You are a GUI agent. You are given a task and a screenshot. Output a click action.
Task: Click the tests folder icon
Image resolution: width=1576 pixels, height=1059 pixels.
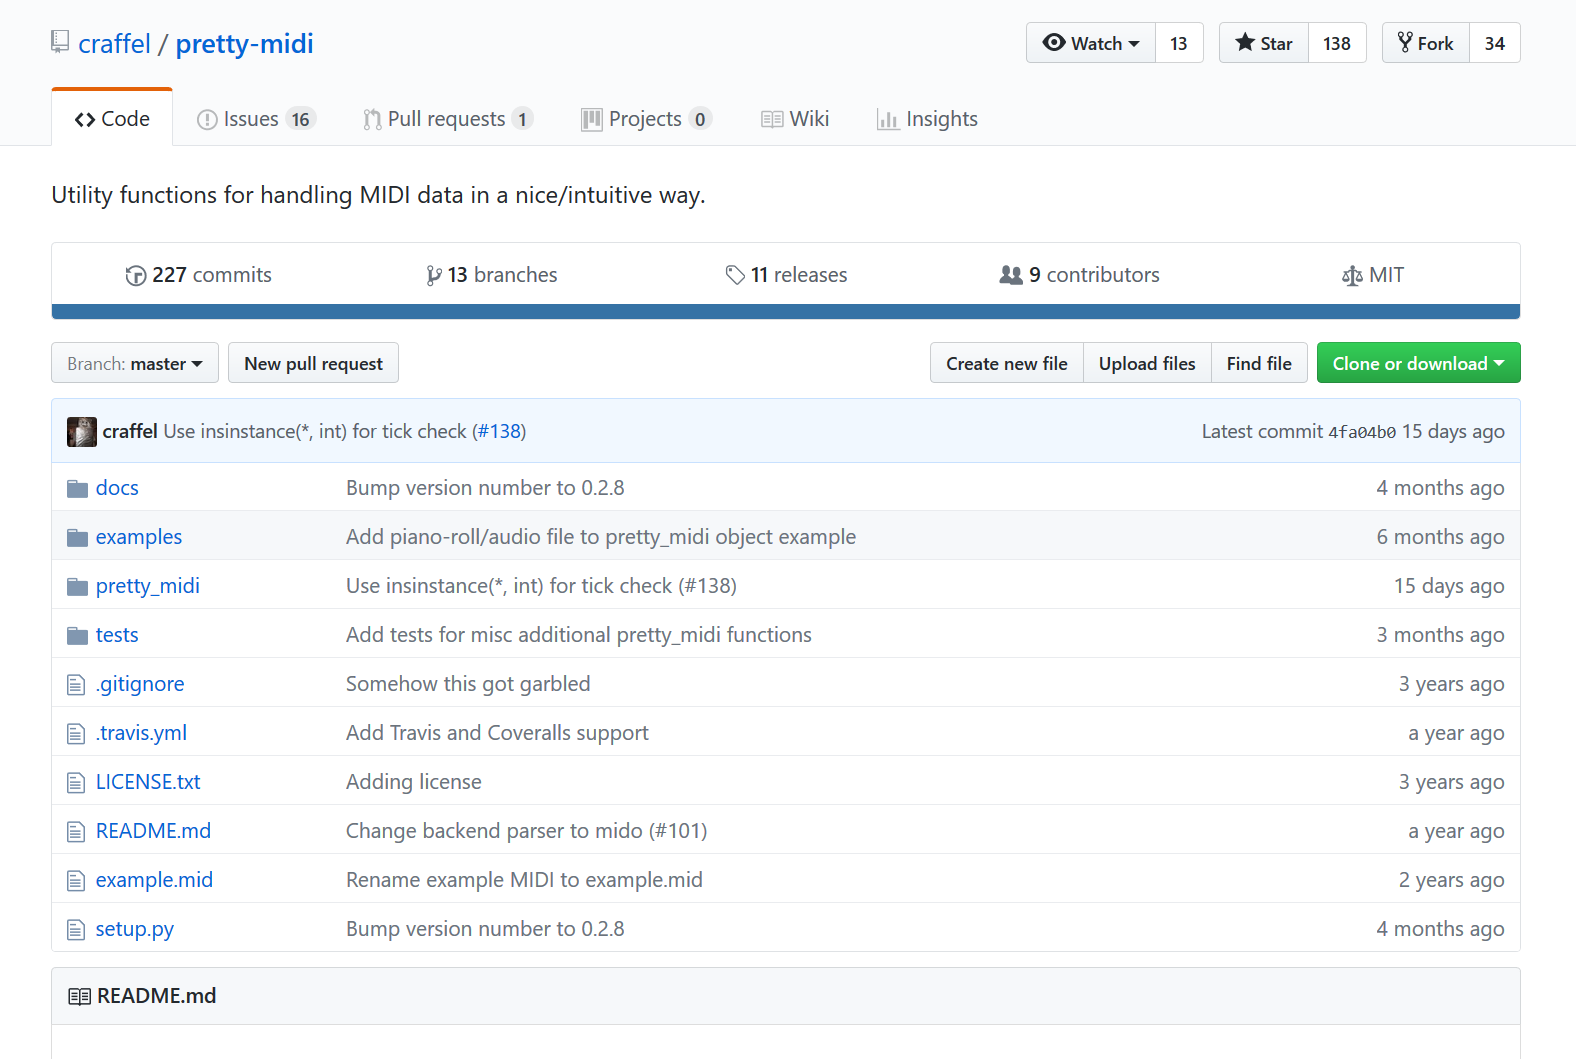point(77,635)
